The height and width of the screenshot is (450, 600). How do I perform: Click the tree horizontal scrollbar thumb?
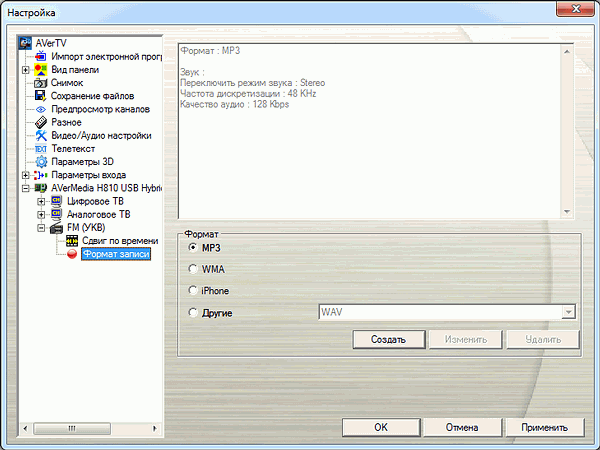(72, 428)
